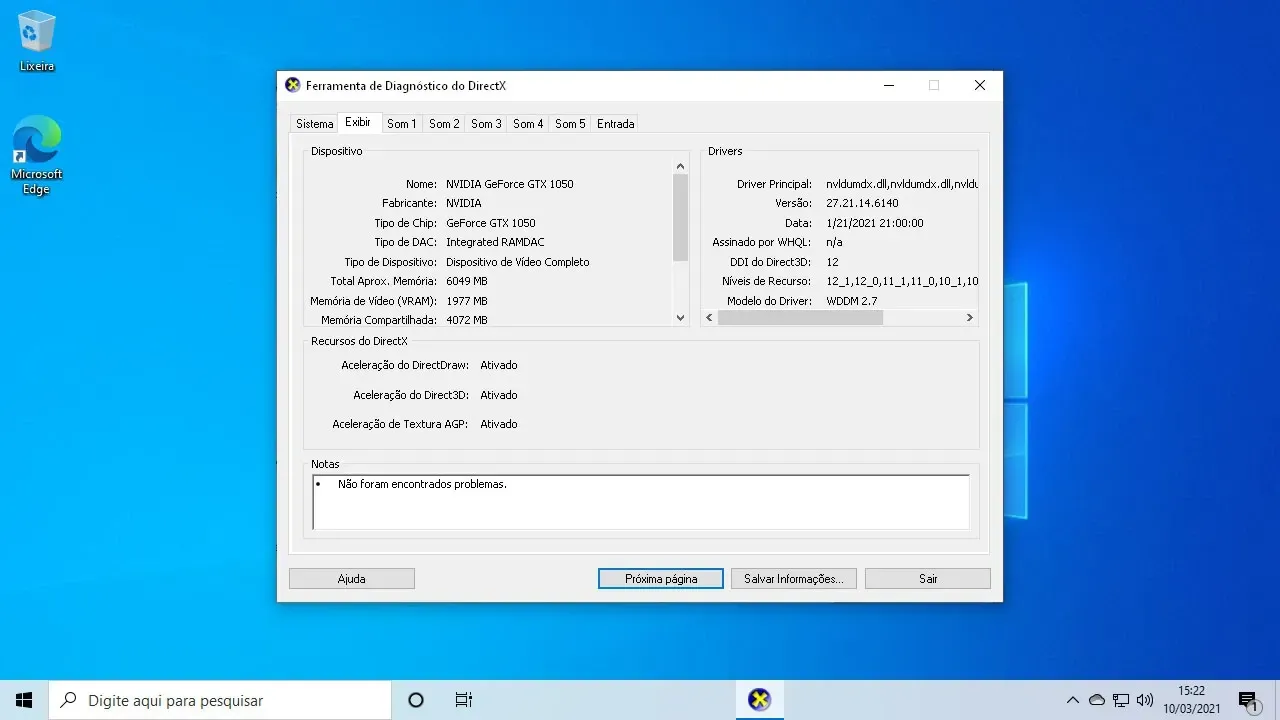
Task: Click driver version 27.21.14.6140
Action: (x=862, y=203)
